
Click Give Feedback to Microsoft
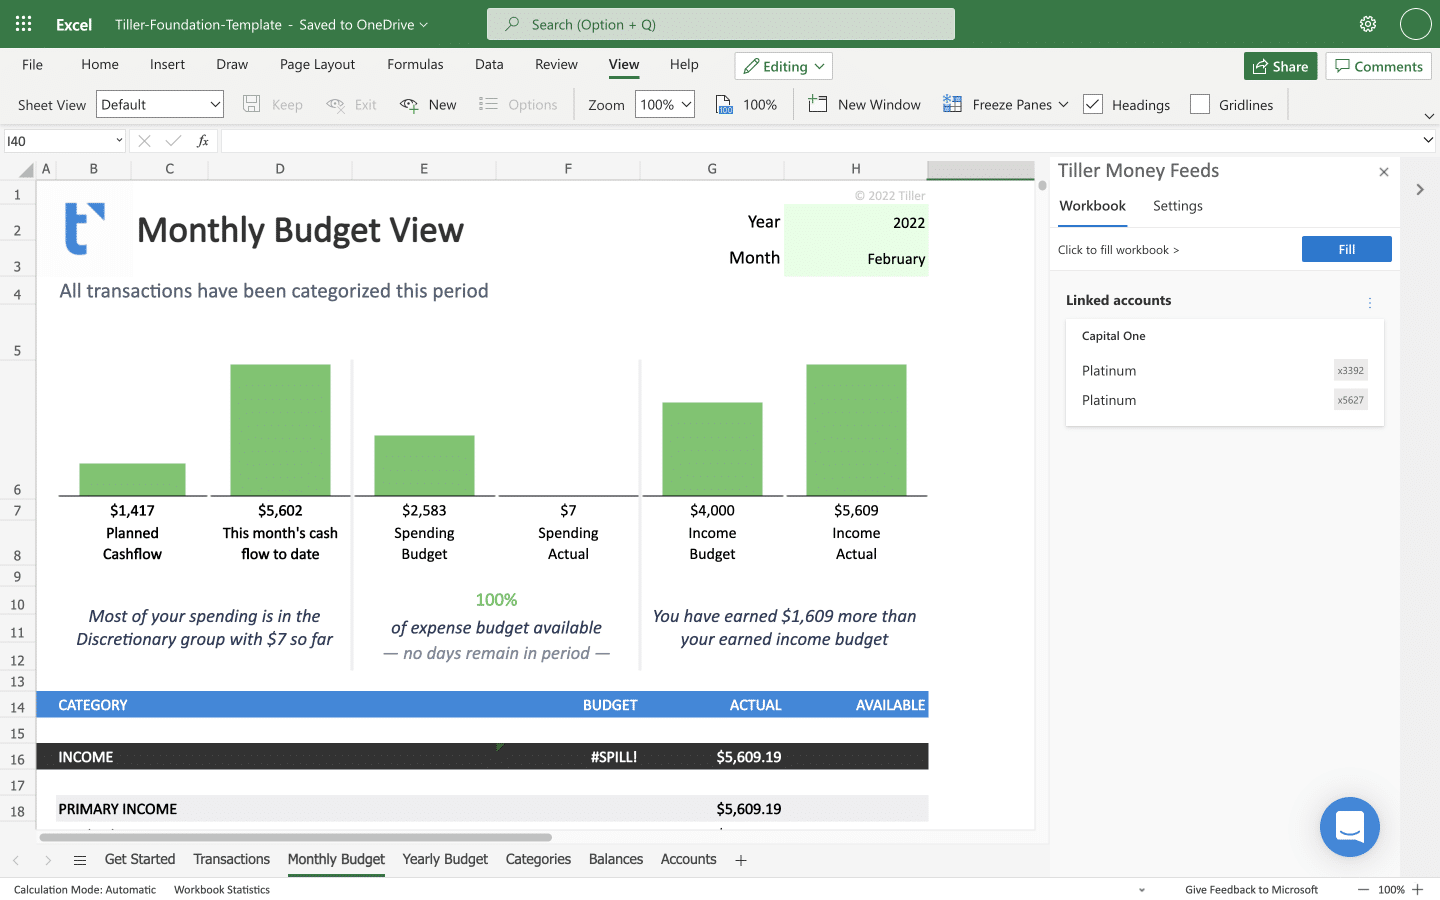[1251, 890]
